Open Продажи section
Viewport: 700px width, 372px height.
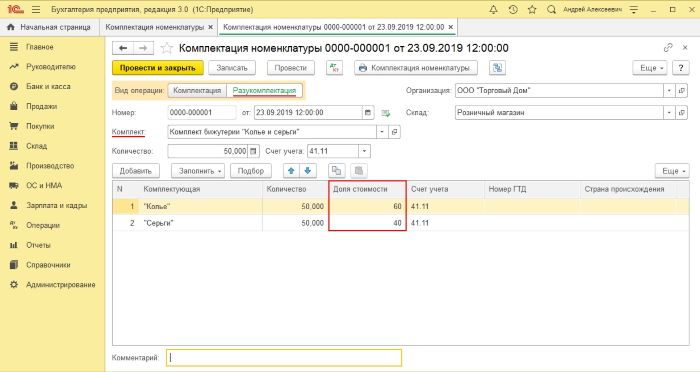[41, 106]
